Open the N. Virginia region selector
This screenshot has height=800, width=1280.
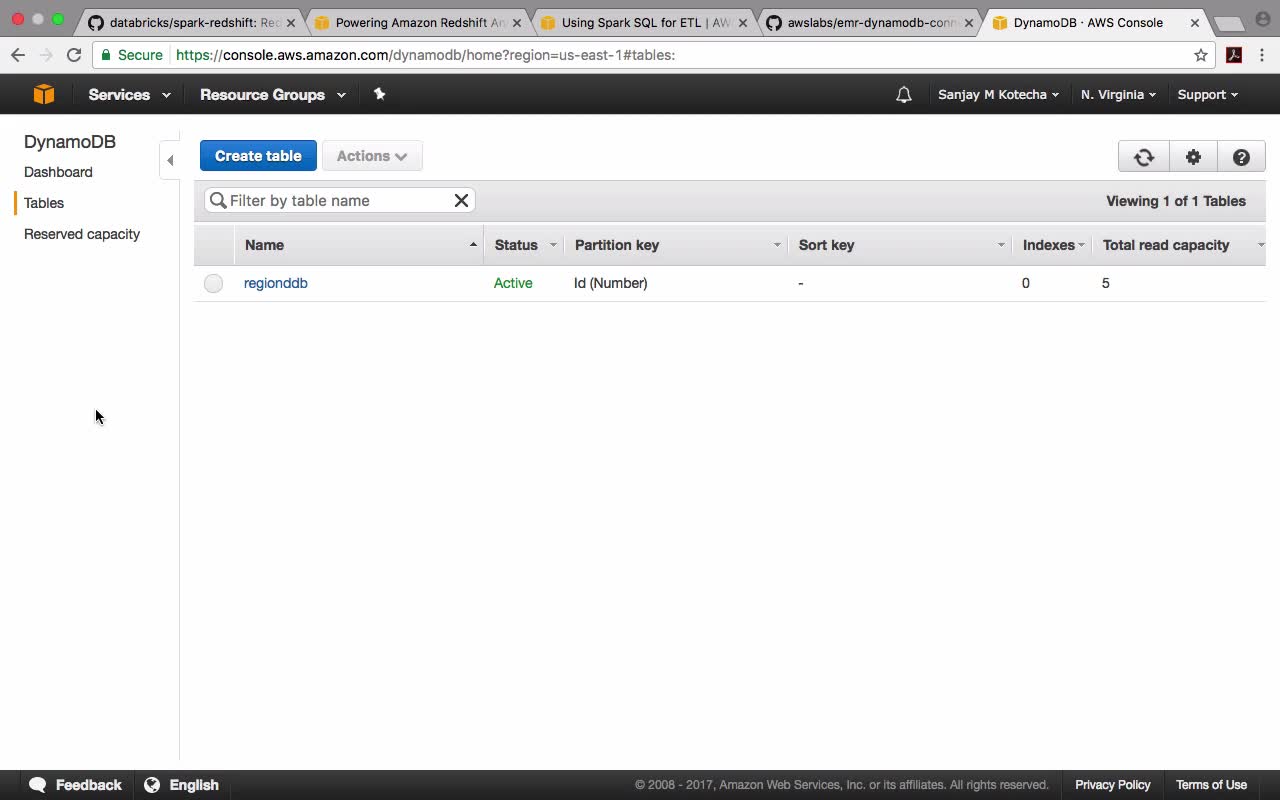pos(1118,94)
